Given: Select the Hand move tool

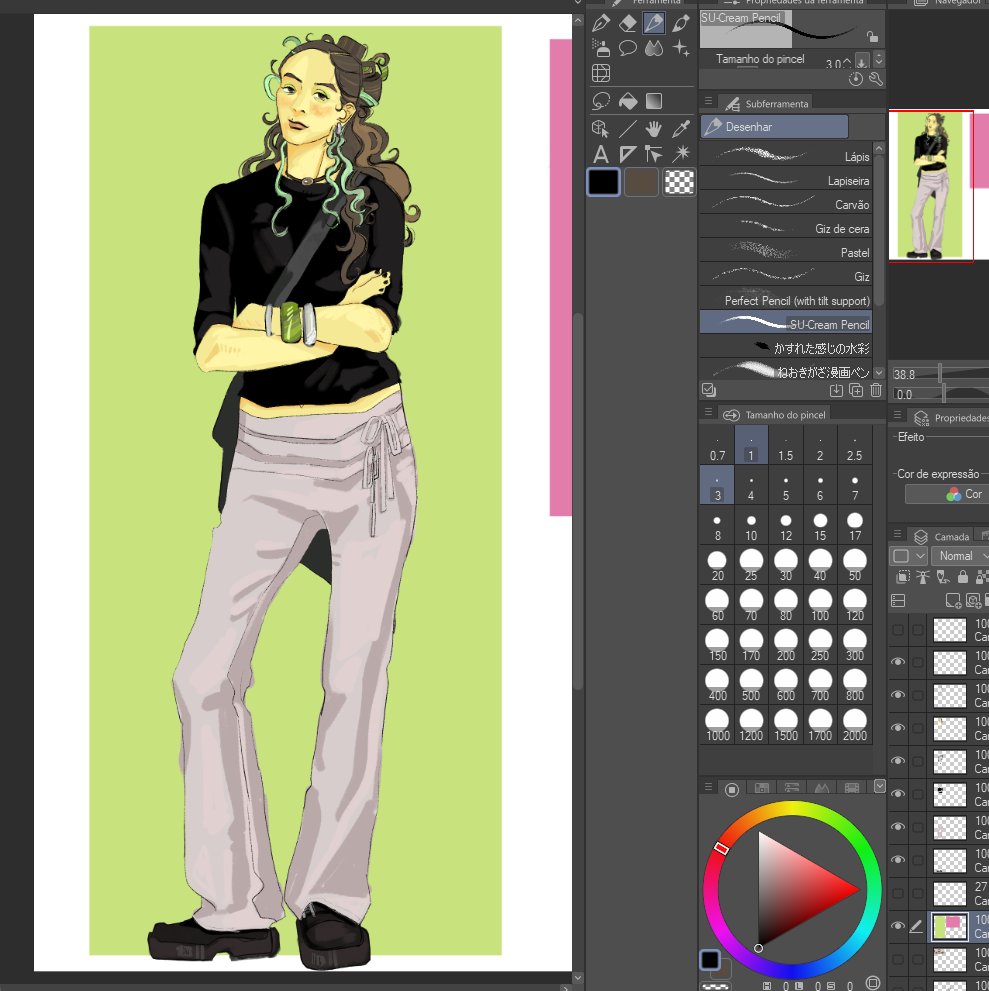Looking at the screenshot, I should pos(654,129).
